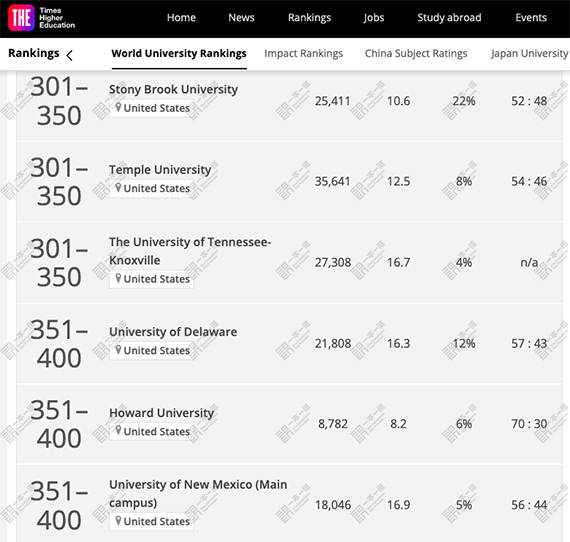Click the location pin under University of Delaware
The image size is (570, 542).
[x=118, y=350]
